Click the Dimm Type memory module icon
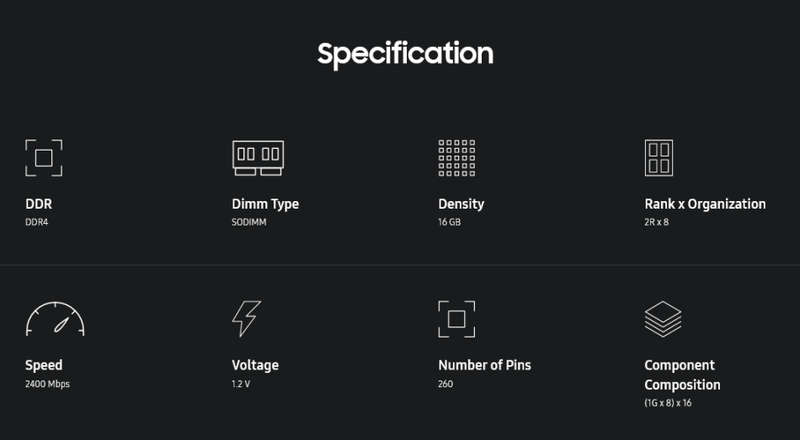This screenshot has width=800, height=440. 258,158
